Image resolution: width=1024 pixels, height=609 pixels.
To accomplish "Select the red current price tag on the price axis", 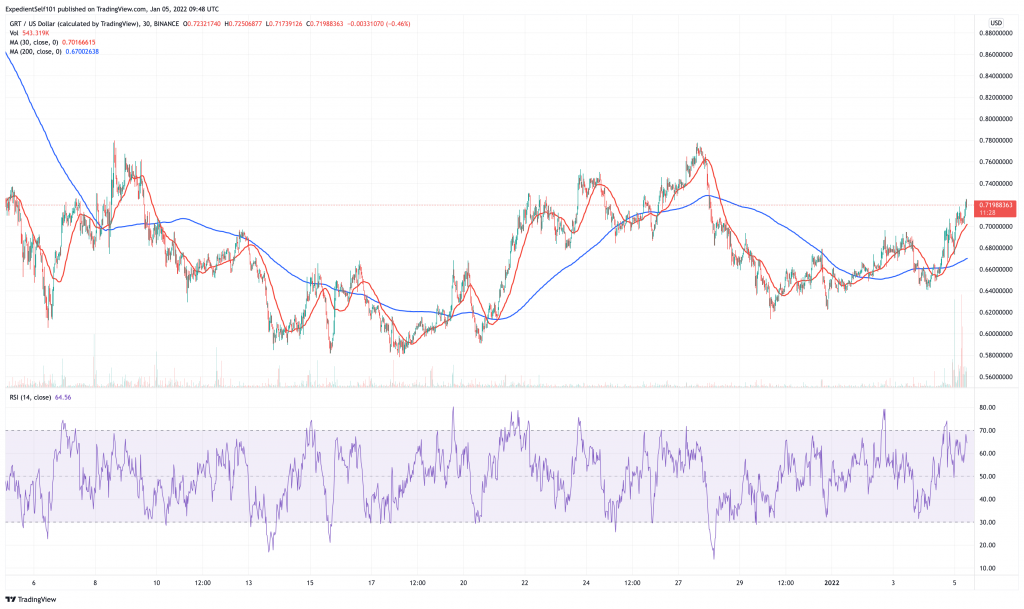I will [x=995, y=209].
